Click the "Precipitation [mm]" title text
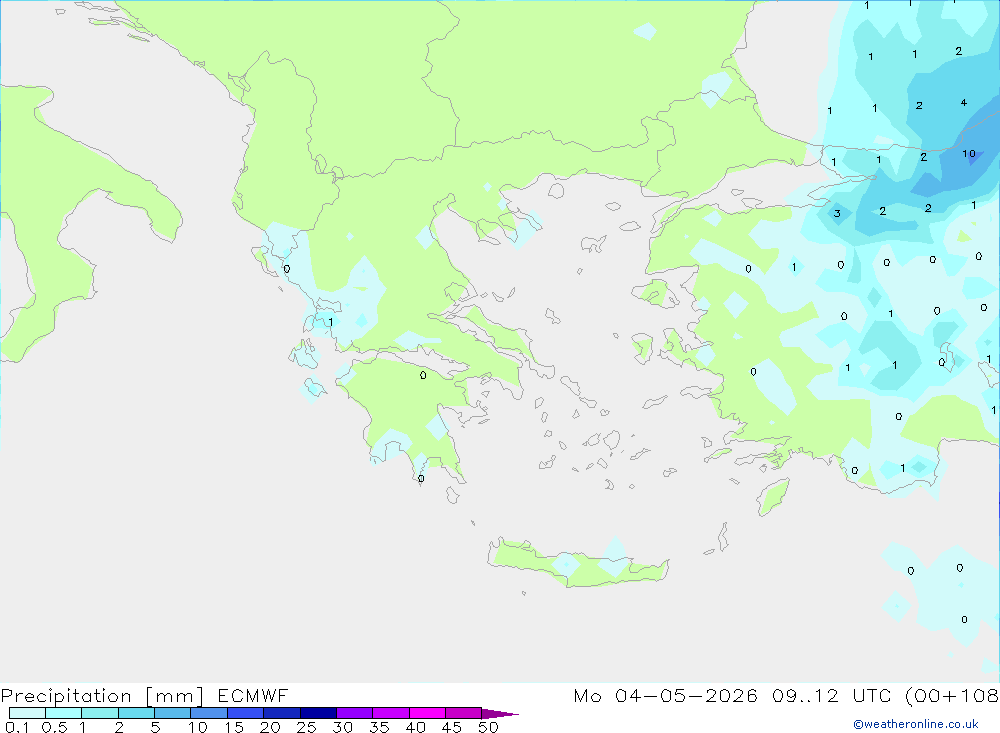The width and height of the screenshot is (1000, 733). click(x=103, y=696)
